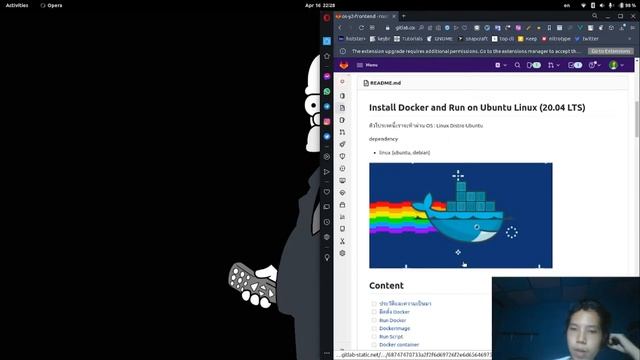Screen dimensions: 640x360
Task: Open the nitrotype bookmark
Action: [556, 39]
